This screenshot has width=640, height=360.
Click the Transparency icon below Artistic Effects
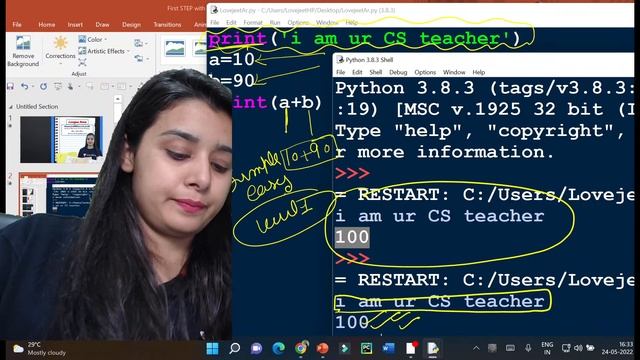point(82,62)
